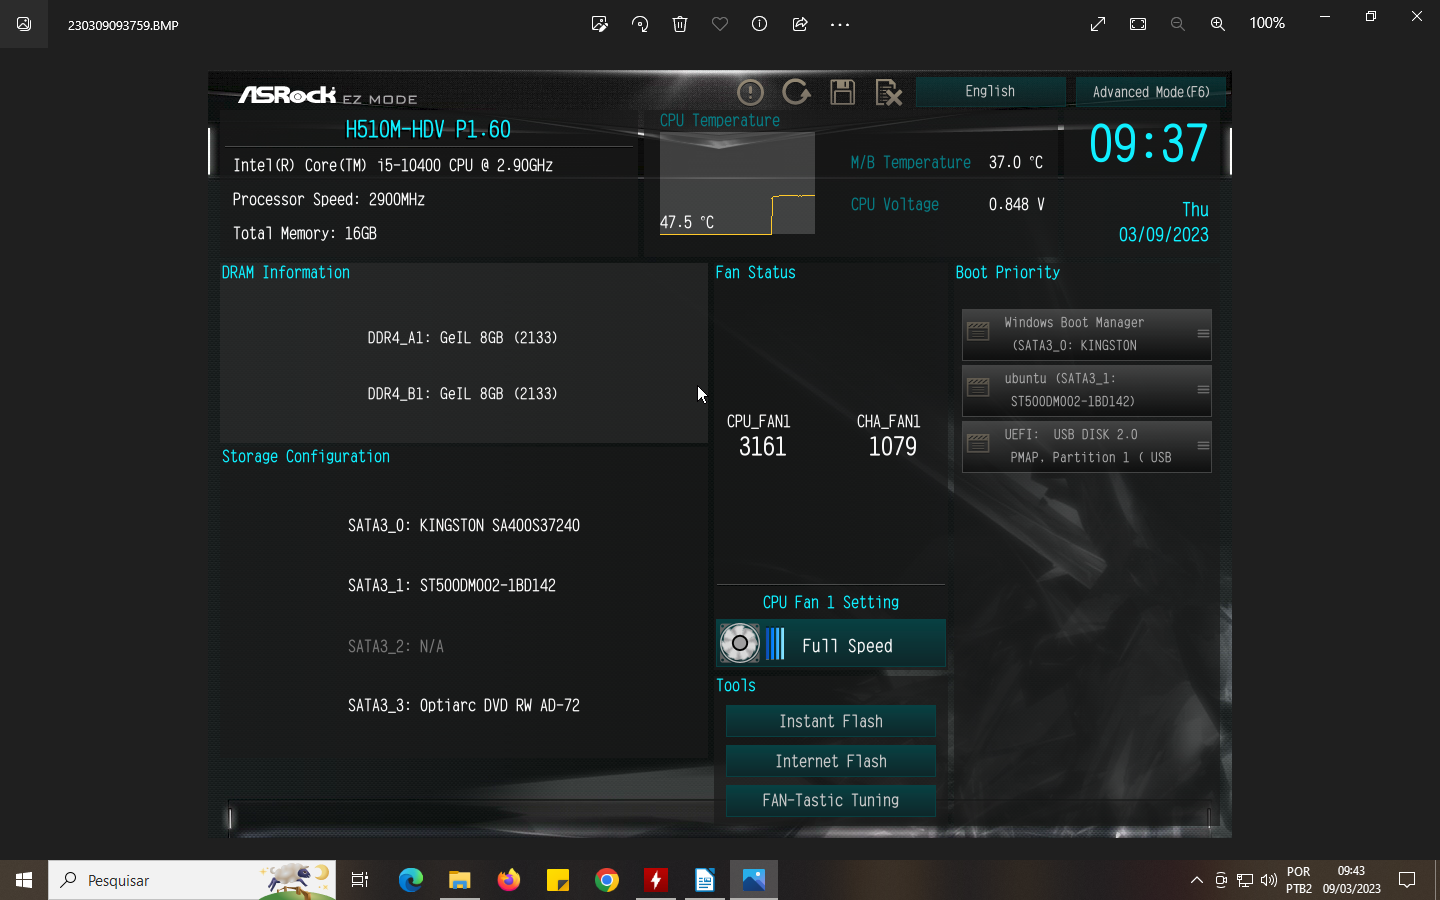Image resolution: width=1440 pixels, height=900 pixels.
Task: Click the Processor Speed: 2900MHz line
Action: pyautogui.click(x=329, y=200)
